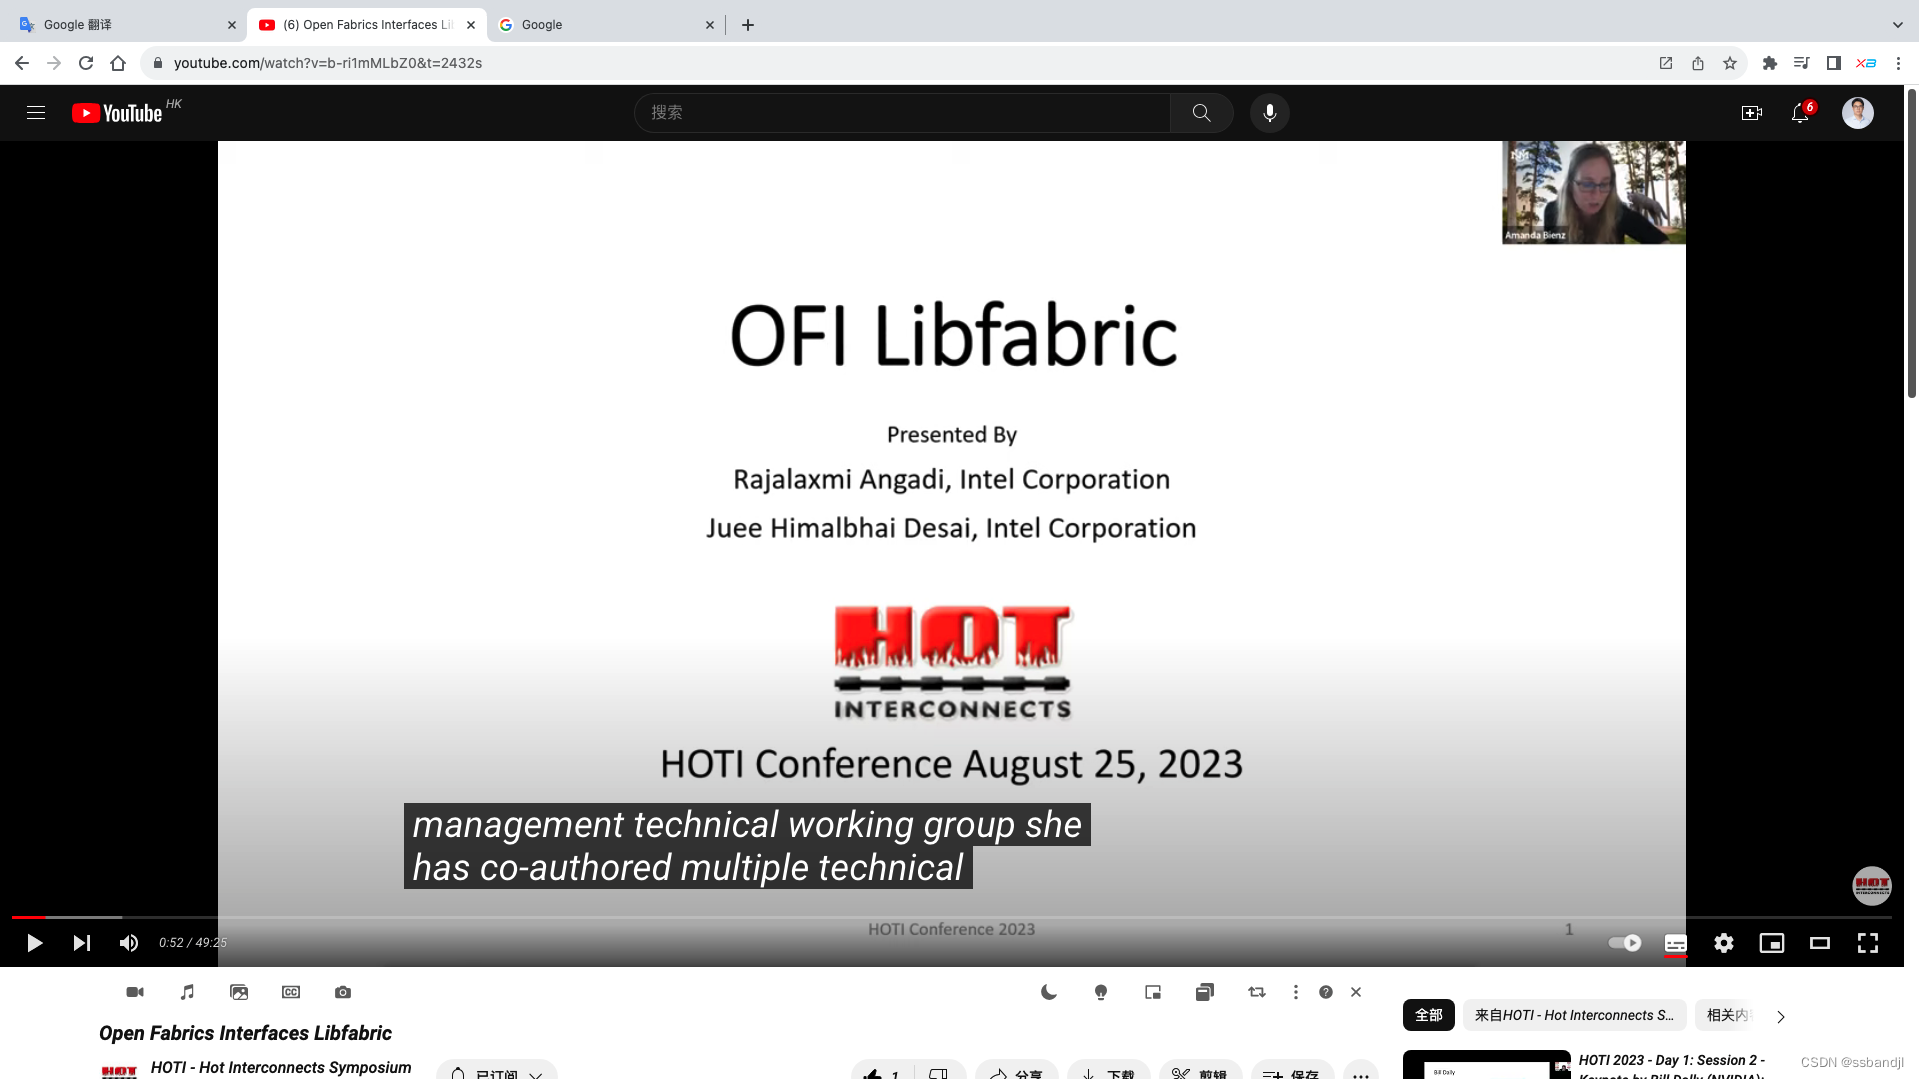This screenshot has width=1919, height=1079.
Task: Switch to the Google browser tab
Action: (606, 25)
